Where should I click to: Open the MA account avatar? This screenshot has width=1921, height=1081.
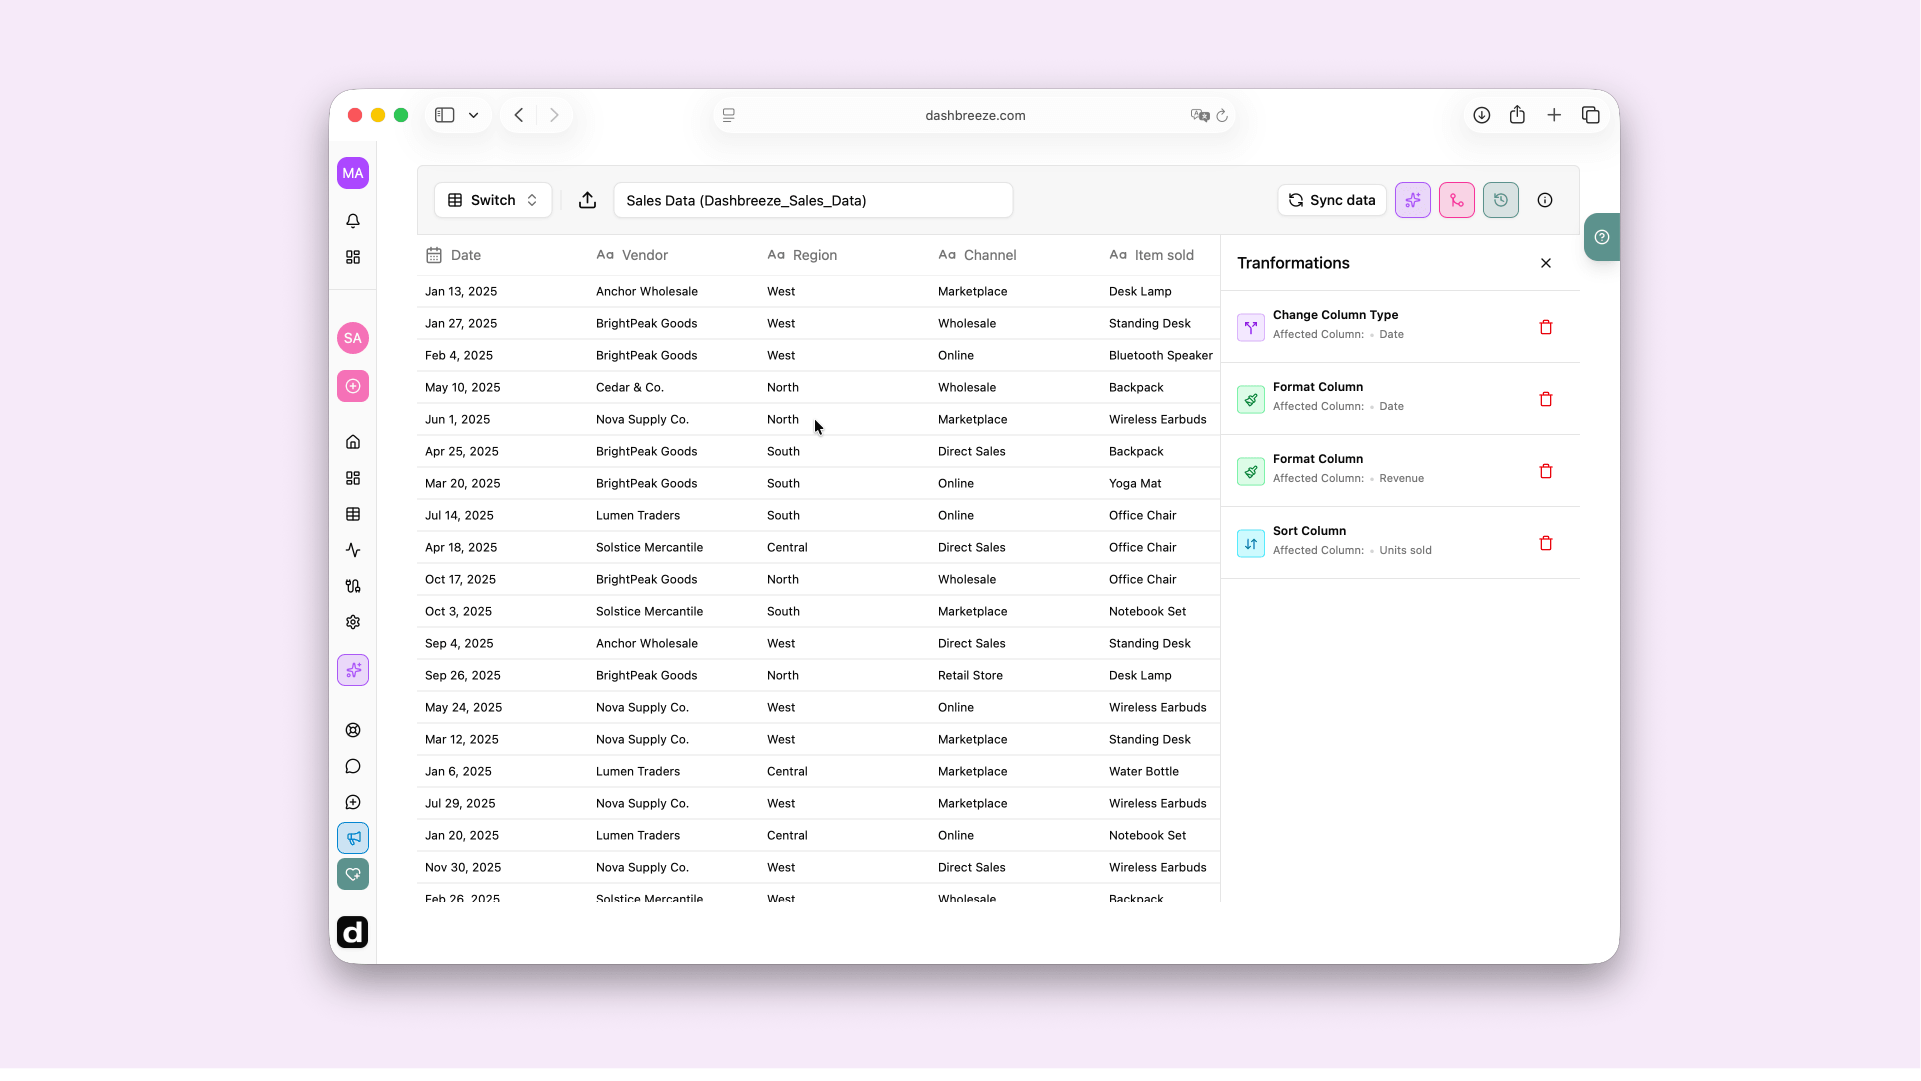coord(353,173)
